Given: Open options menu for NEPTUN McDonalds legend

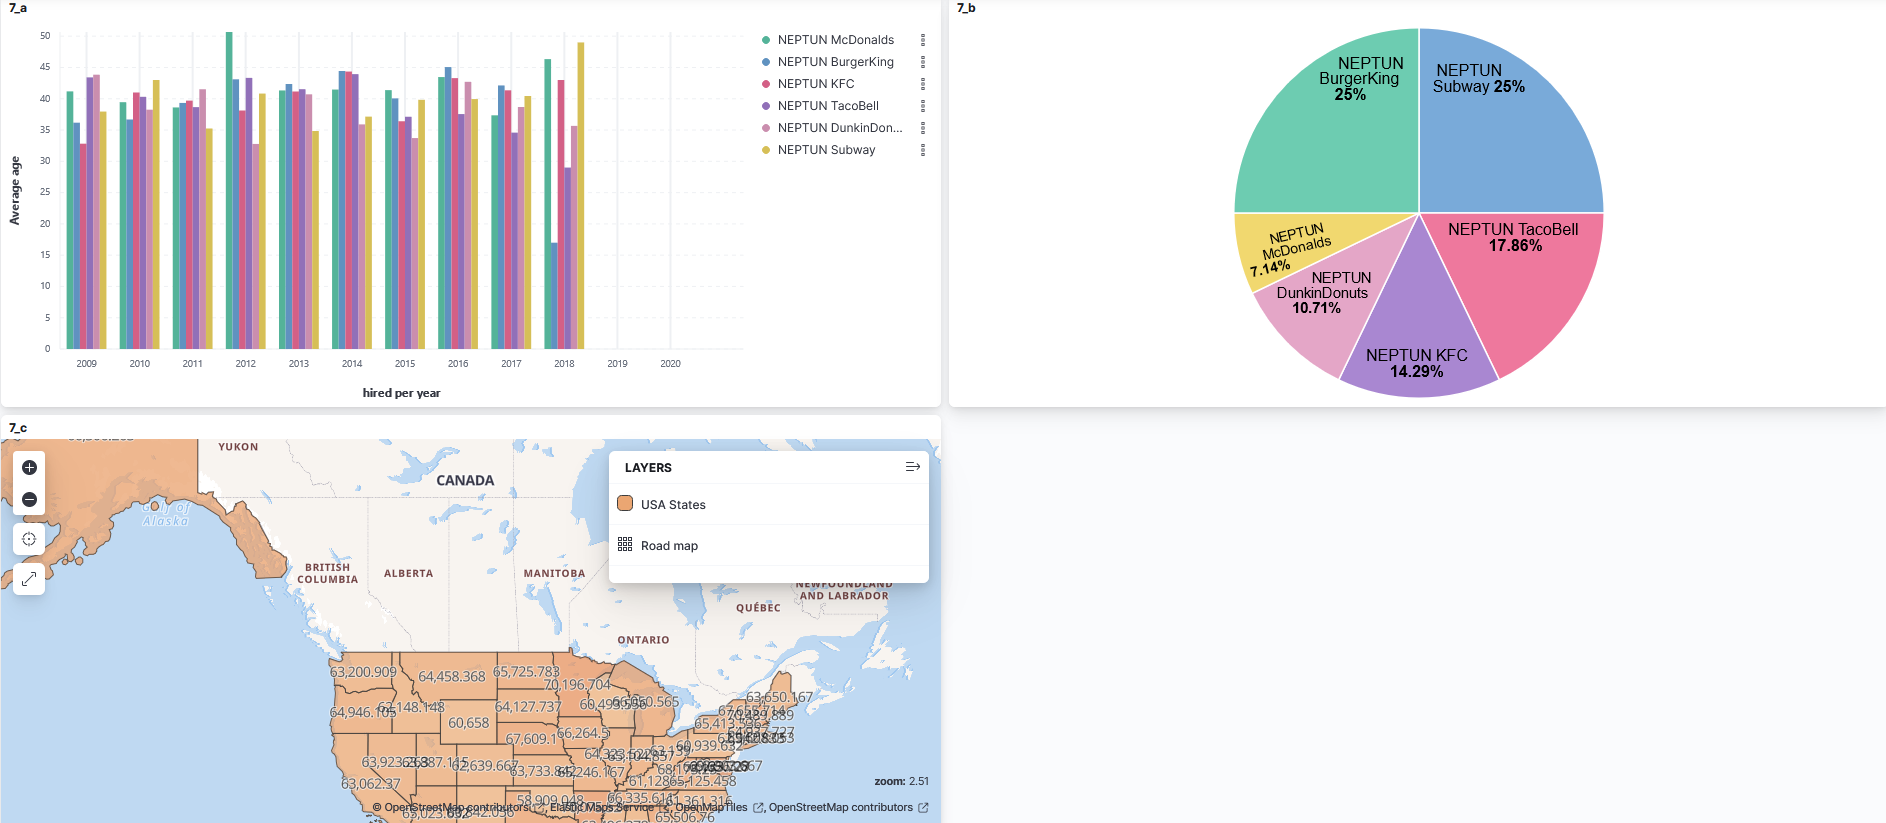Looking at the screenshot, I should coord(923,40).
